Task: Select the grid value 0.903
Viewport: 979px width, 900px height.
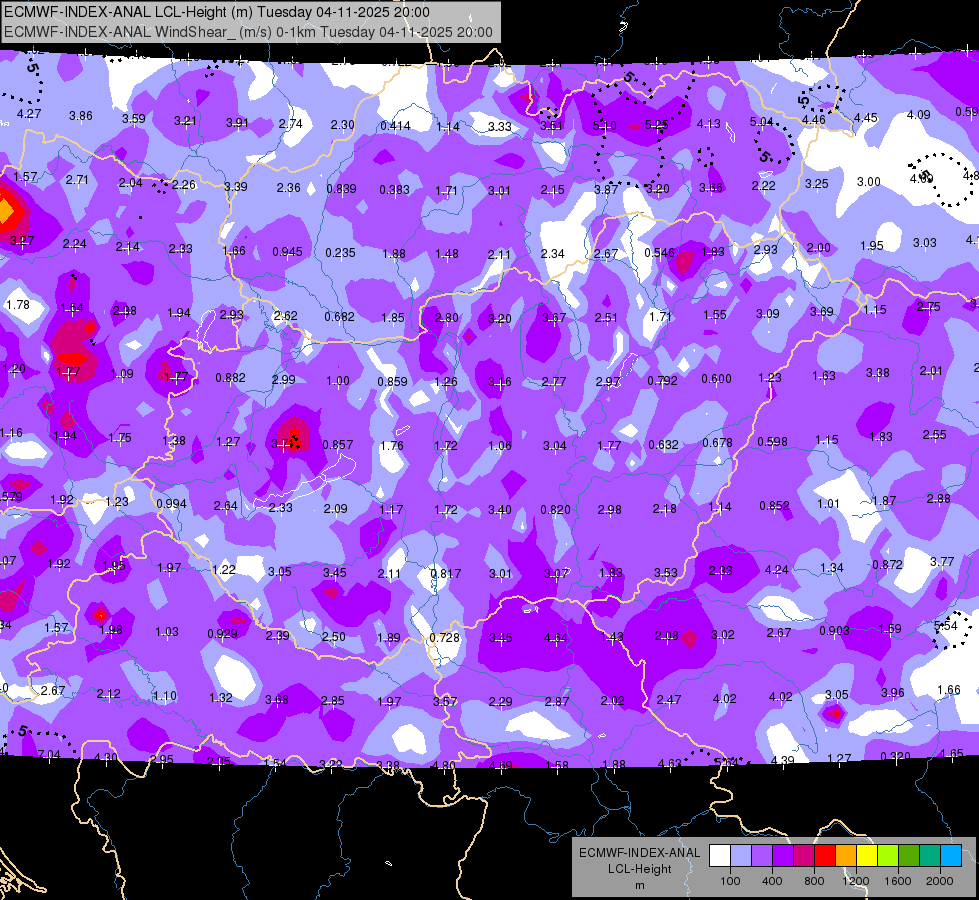Action: coord(834,631)
